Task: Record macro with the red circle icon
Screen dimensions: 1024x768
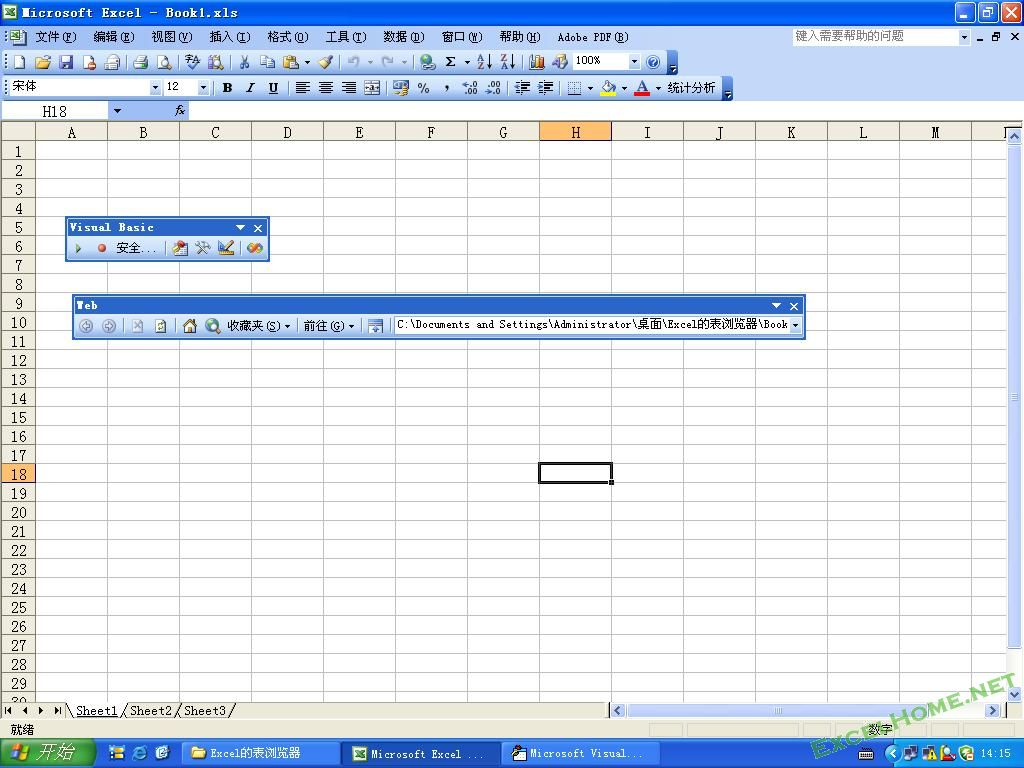Action: pyautogui.click(x=101, y=248)
